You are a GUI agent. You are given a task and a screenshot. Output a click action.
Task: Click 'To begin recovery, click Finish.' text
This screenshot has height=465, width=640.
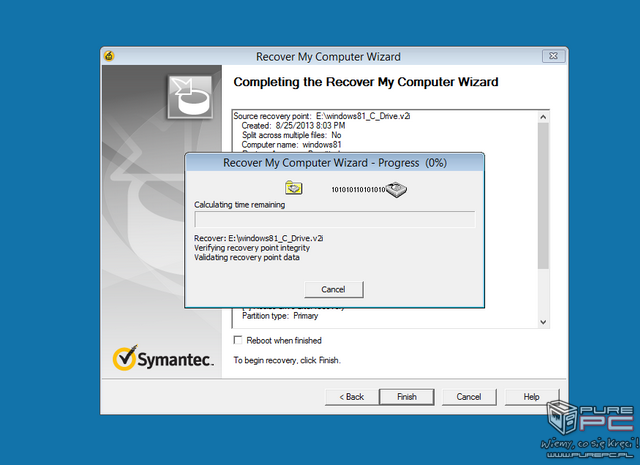coord(287,360)
